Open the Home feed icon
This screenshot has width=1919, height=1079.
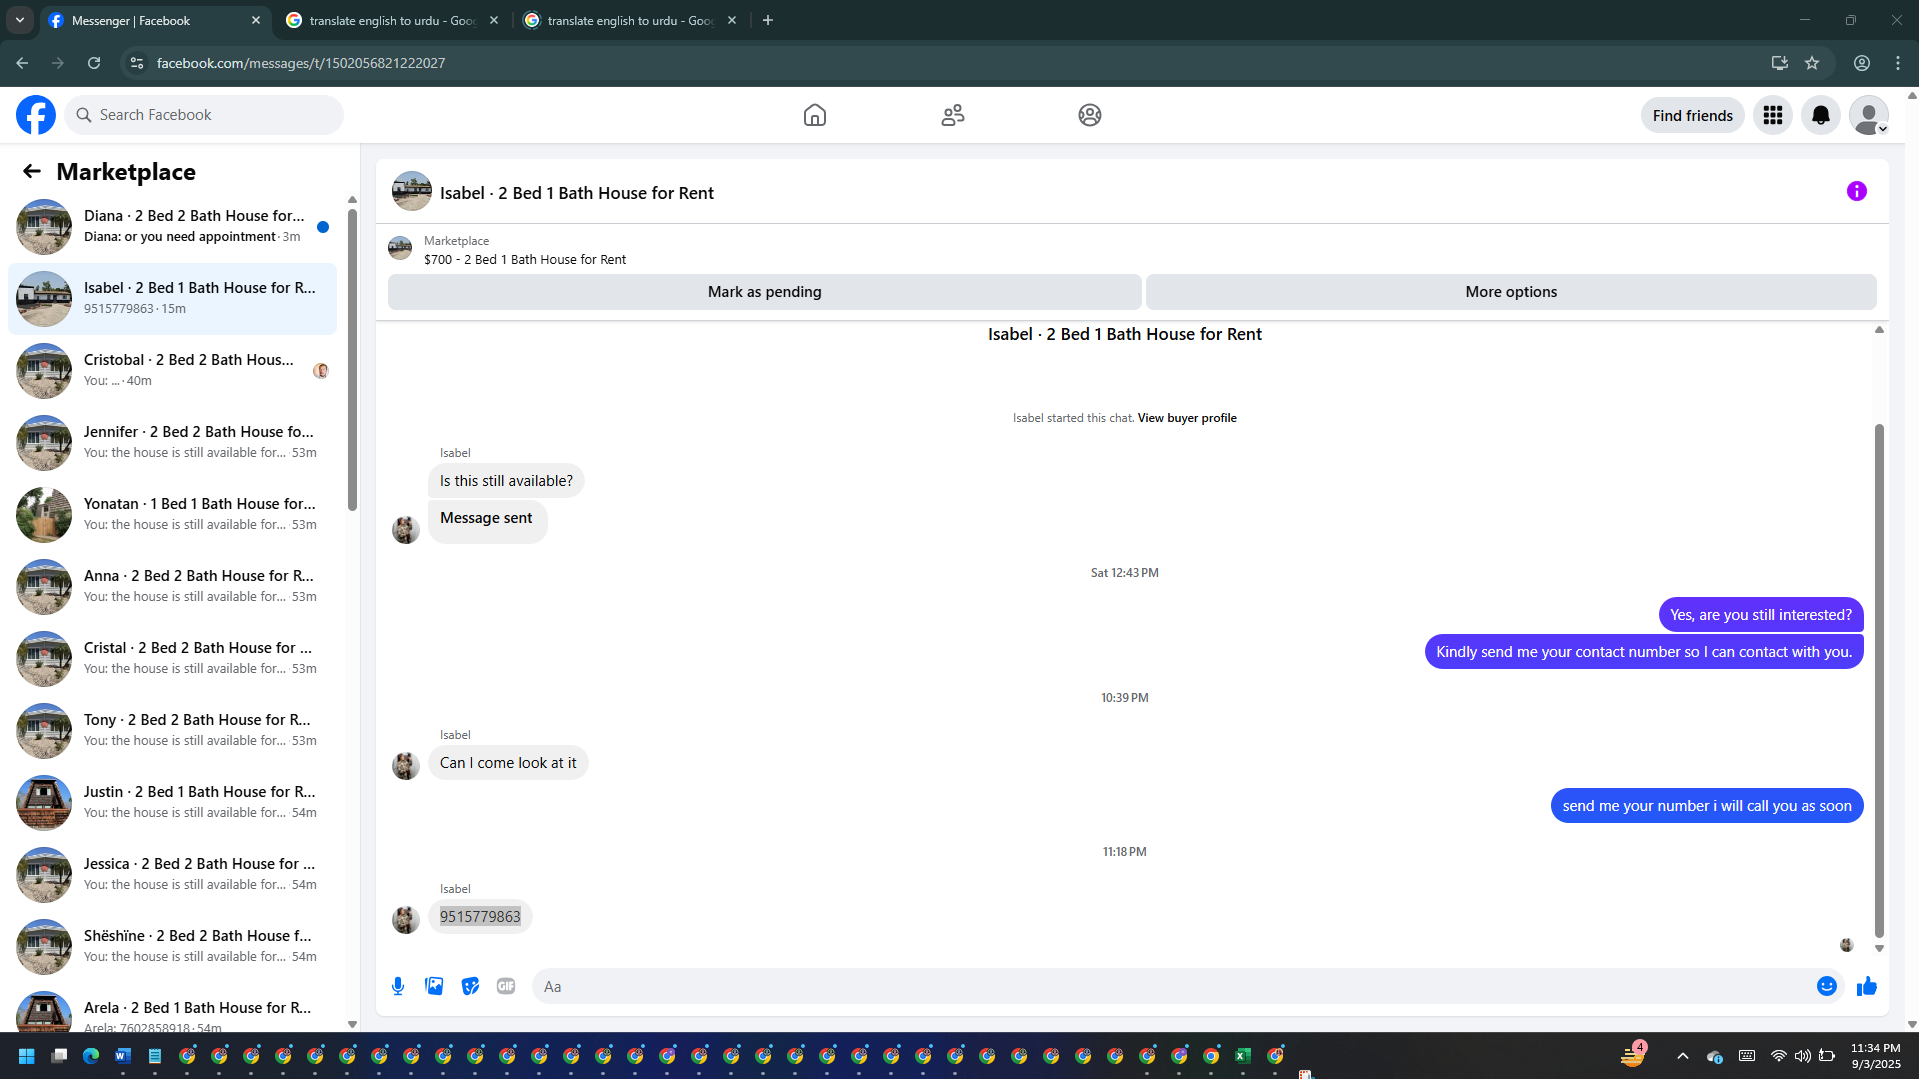pyautogui.click(x=815, y=115)
